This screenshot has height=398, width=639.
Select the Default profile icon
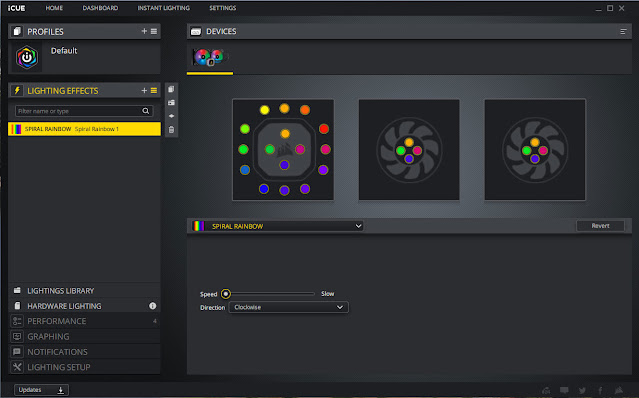click(26, 57)
